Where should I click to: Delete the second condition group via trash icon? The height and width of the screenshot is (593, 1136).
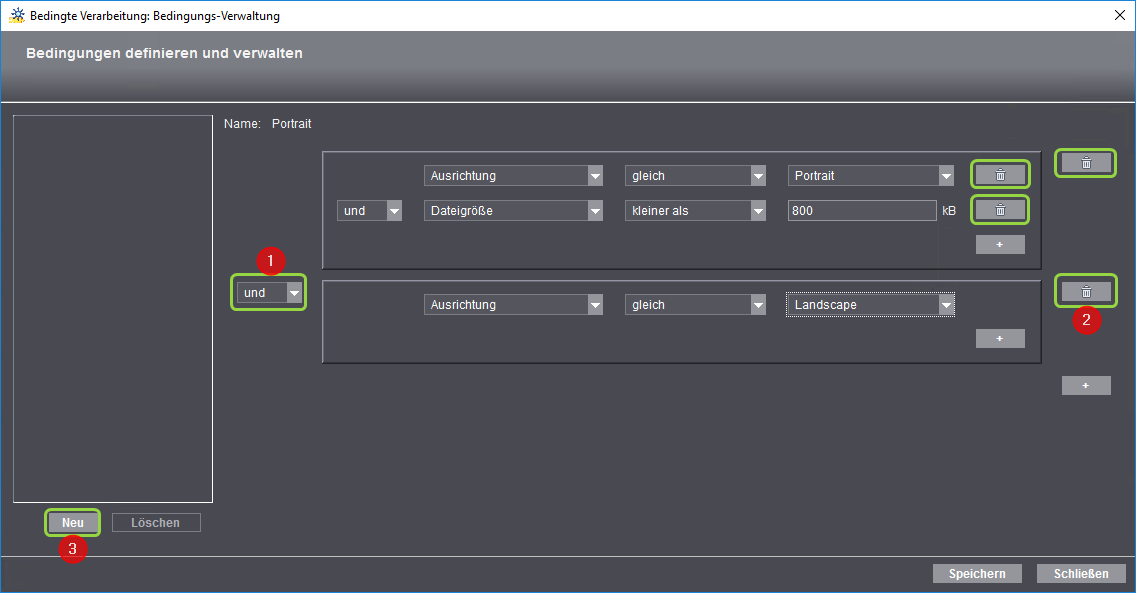[1086, 291]
